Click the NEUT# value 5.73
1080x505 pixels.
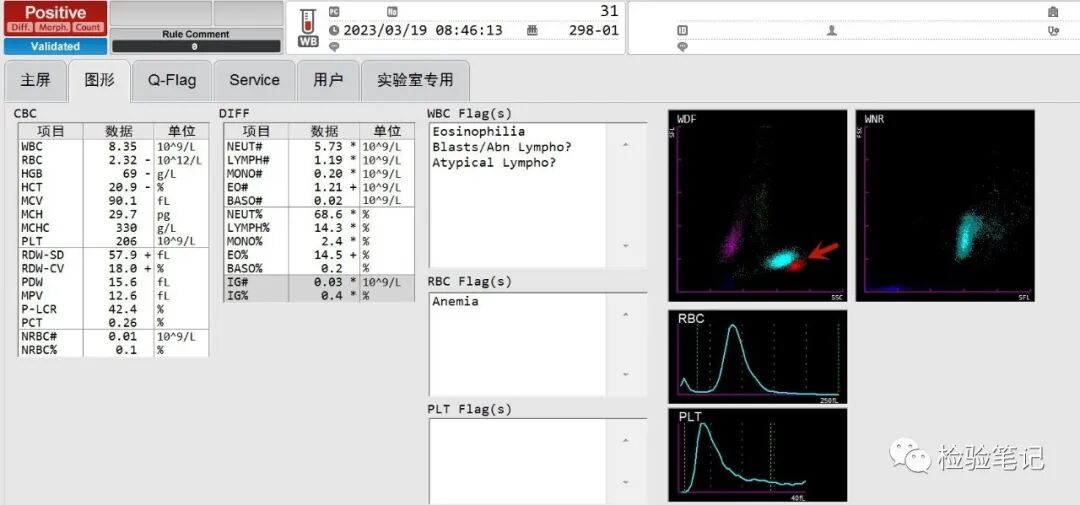pos(327,147)
